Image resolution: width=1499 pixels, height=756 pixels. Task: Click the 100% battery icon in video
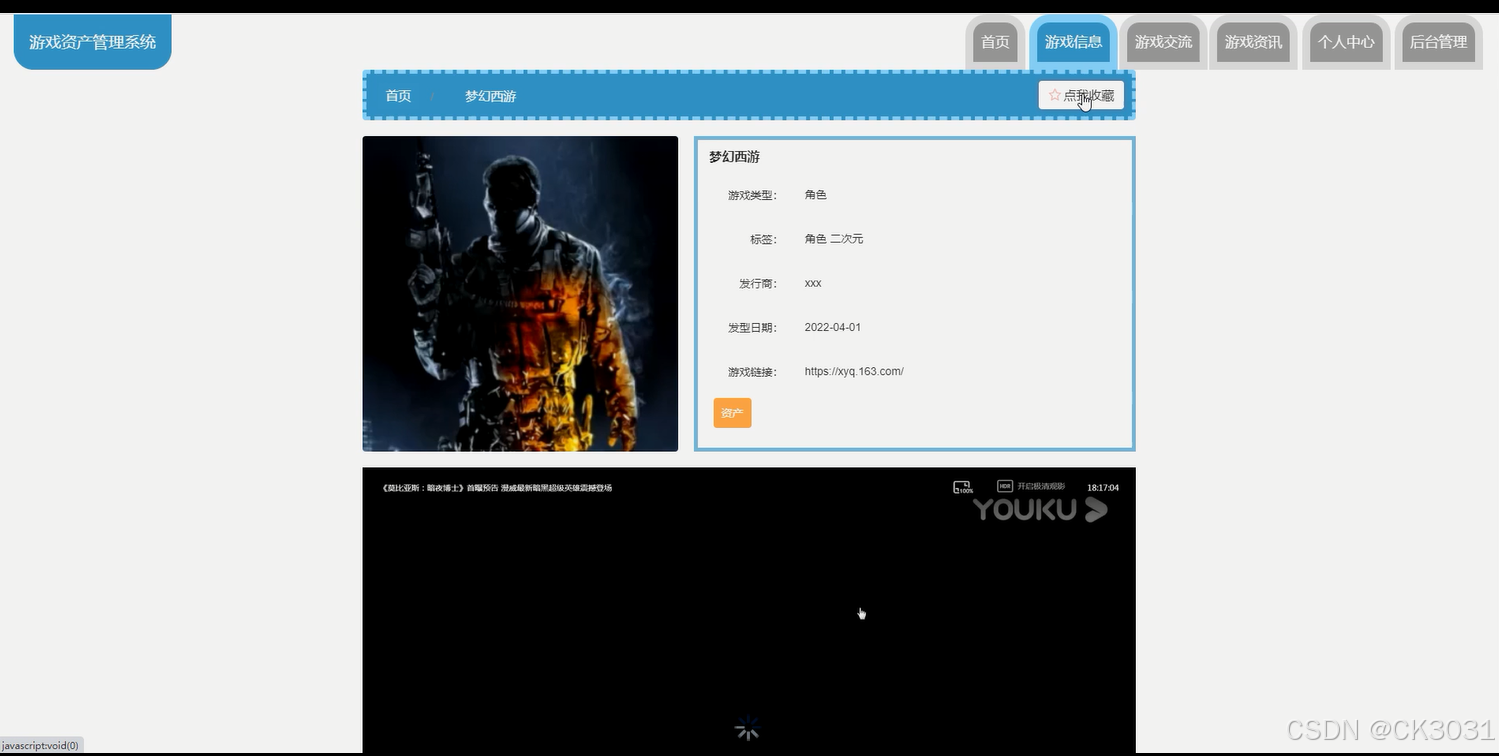click(963, 487)
